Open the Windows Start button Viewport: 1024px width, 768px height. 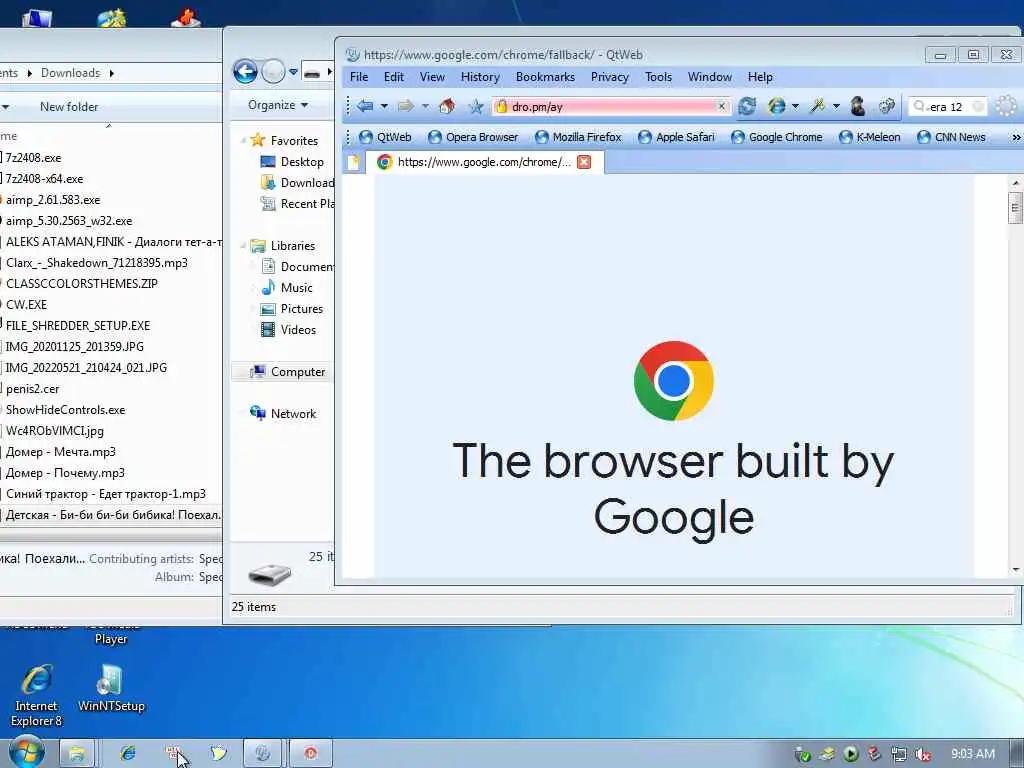[27, 752]
